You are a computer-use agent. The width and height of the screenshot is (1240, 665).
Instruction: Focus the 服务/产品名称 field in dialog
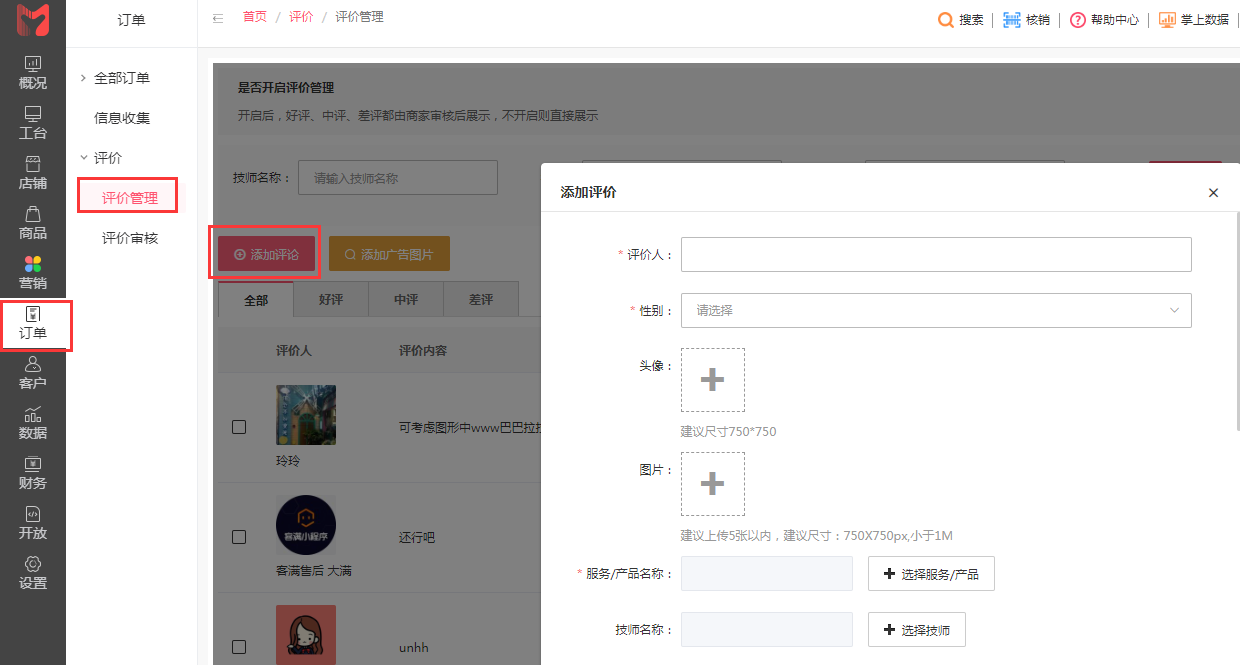coord(767,574)
